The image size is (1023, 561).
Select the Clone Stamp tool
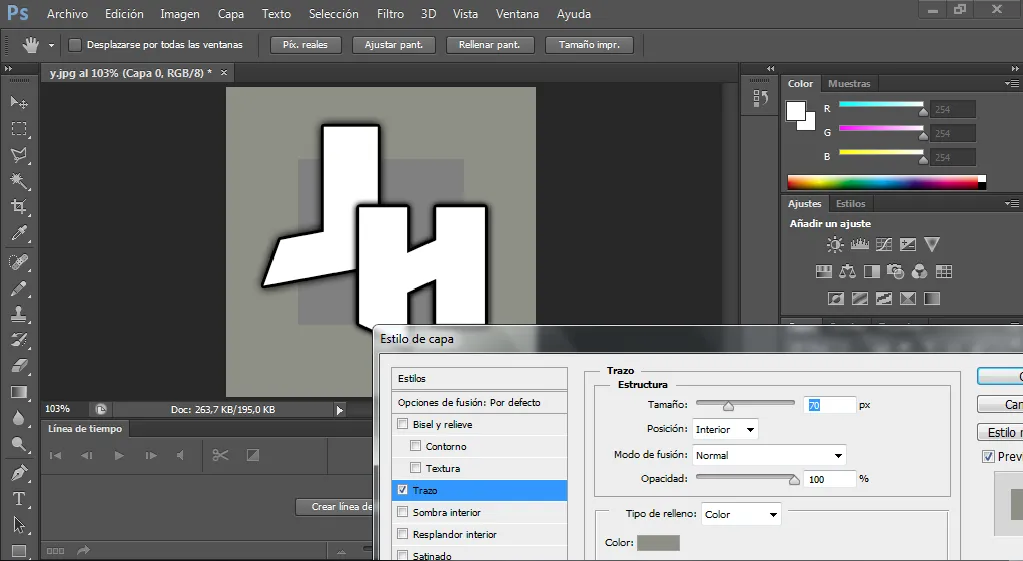click(x=19, y=314)
